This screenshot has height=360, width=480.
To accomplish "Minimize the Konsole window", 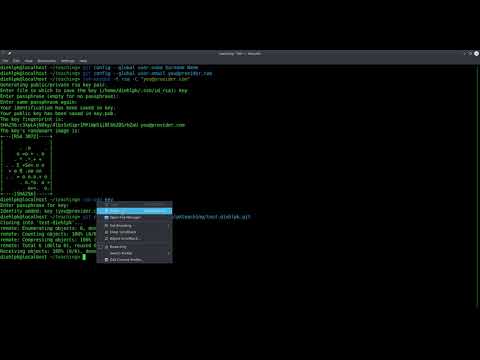I will coord(465,53).
